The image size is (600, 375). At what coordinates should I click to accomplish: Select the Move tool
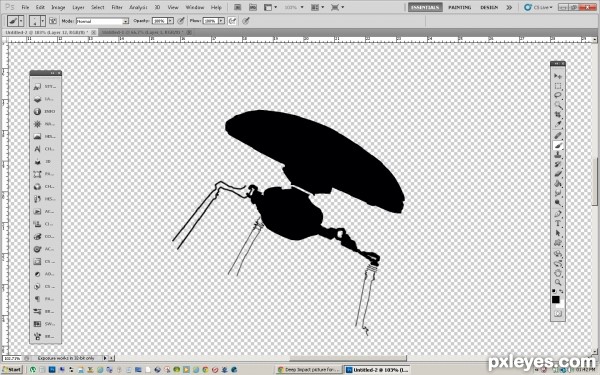tap(558, 76)
